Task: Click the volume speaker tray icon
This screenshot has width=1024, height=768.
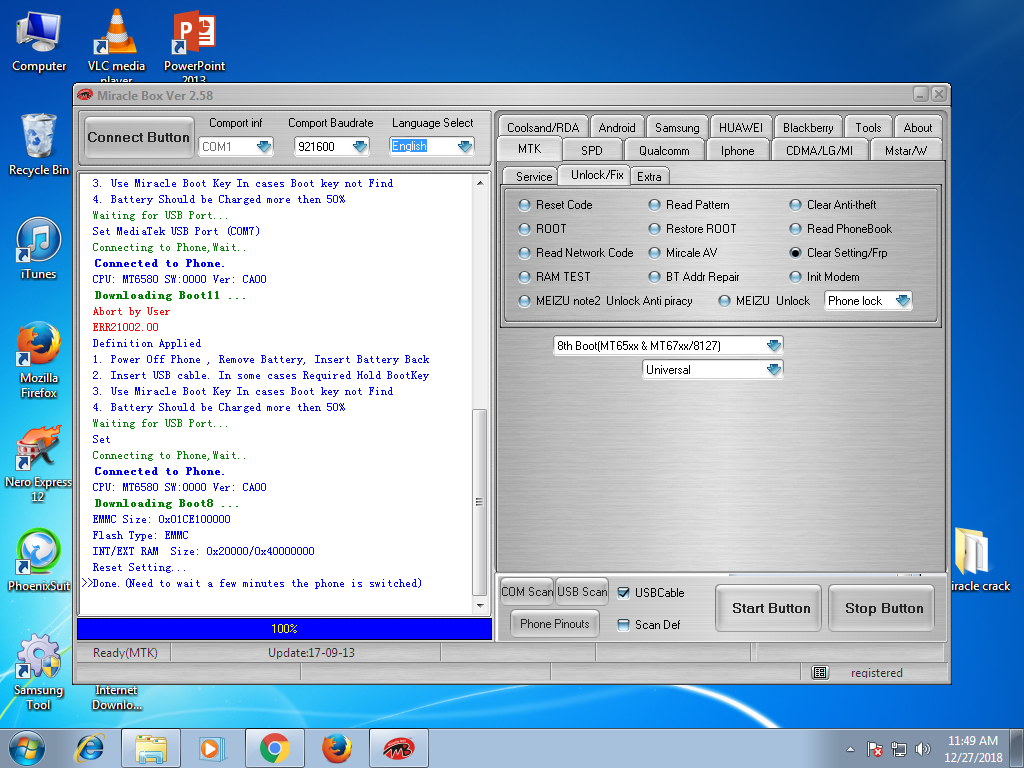Action: (922, 749)
